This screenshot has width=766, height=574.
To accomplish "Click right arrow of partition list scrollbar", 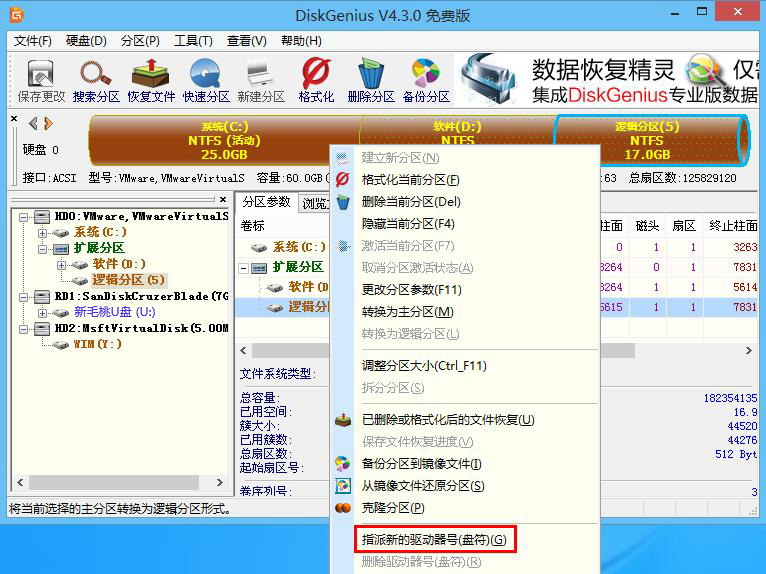I will 749,350.
